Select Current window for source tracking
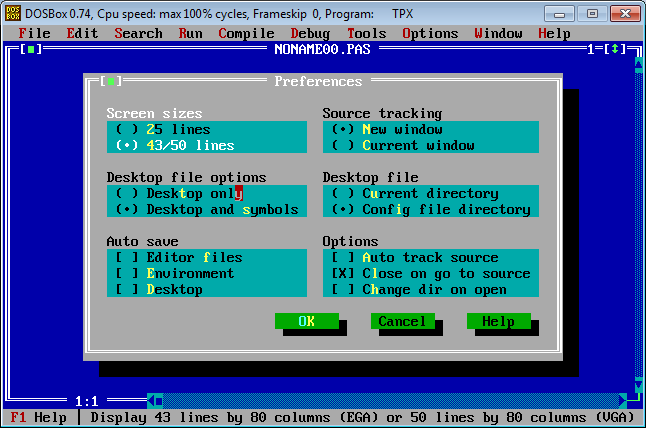The height and width of the screenshot is (428, 646). click(343, 145)
